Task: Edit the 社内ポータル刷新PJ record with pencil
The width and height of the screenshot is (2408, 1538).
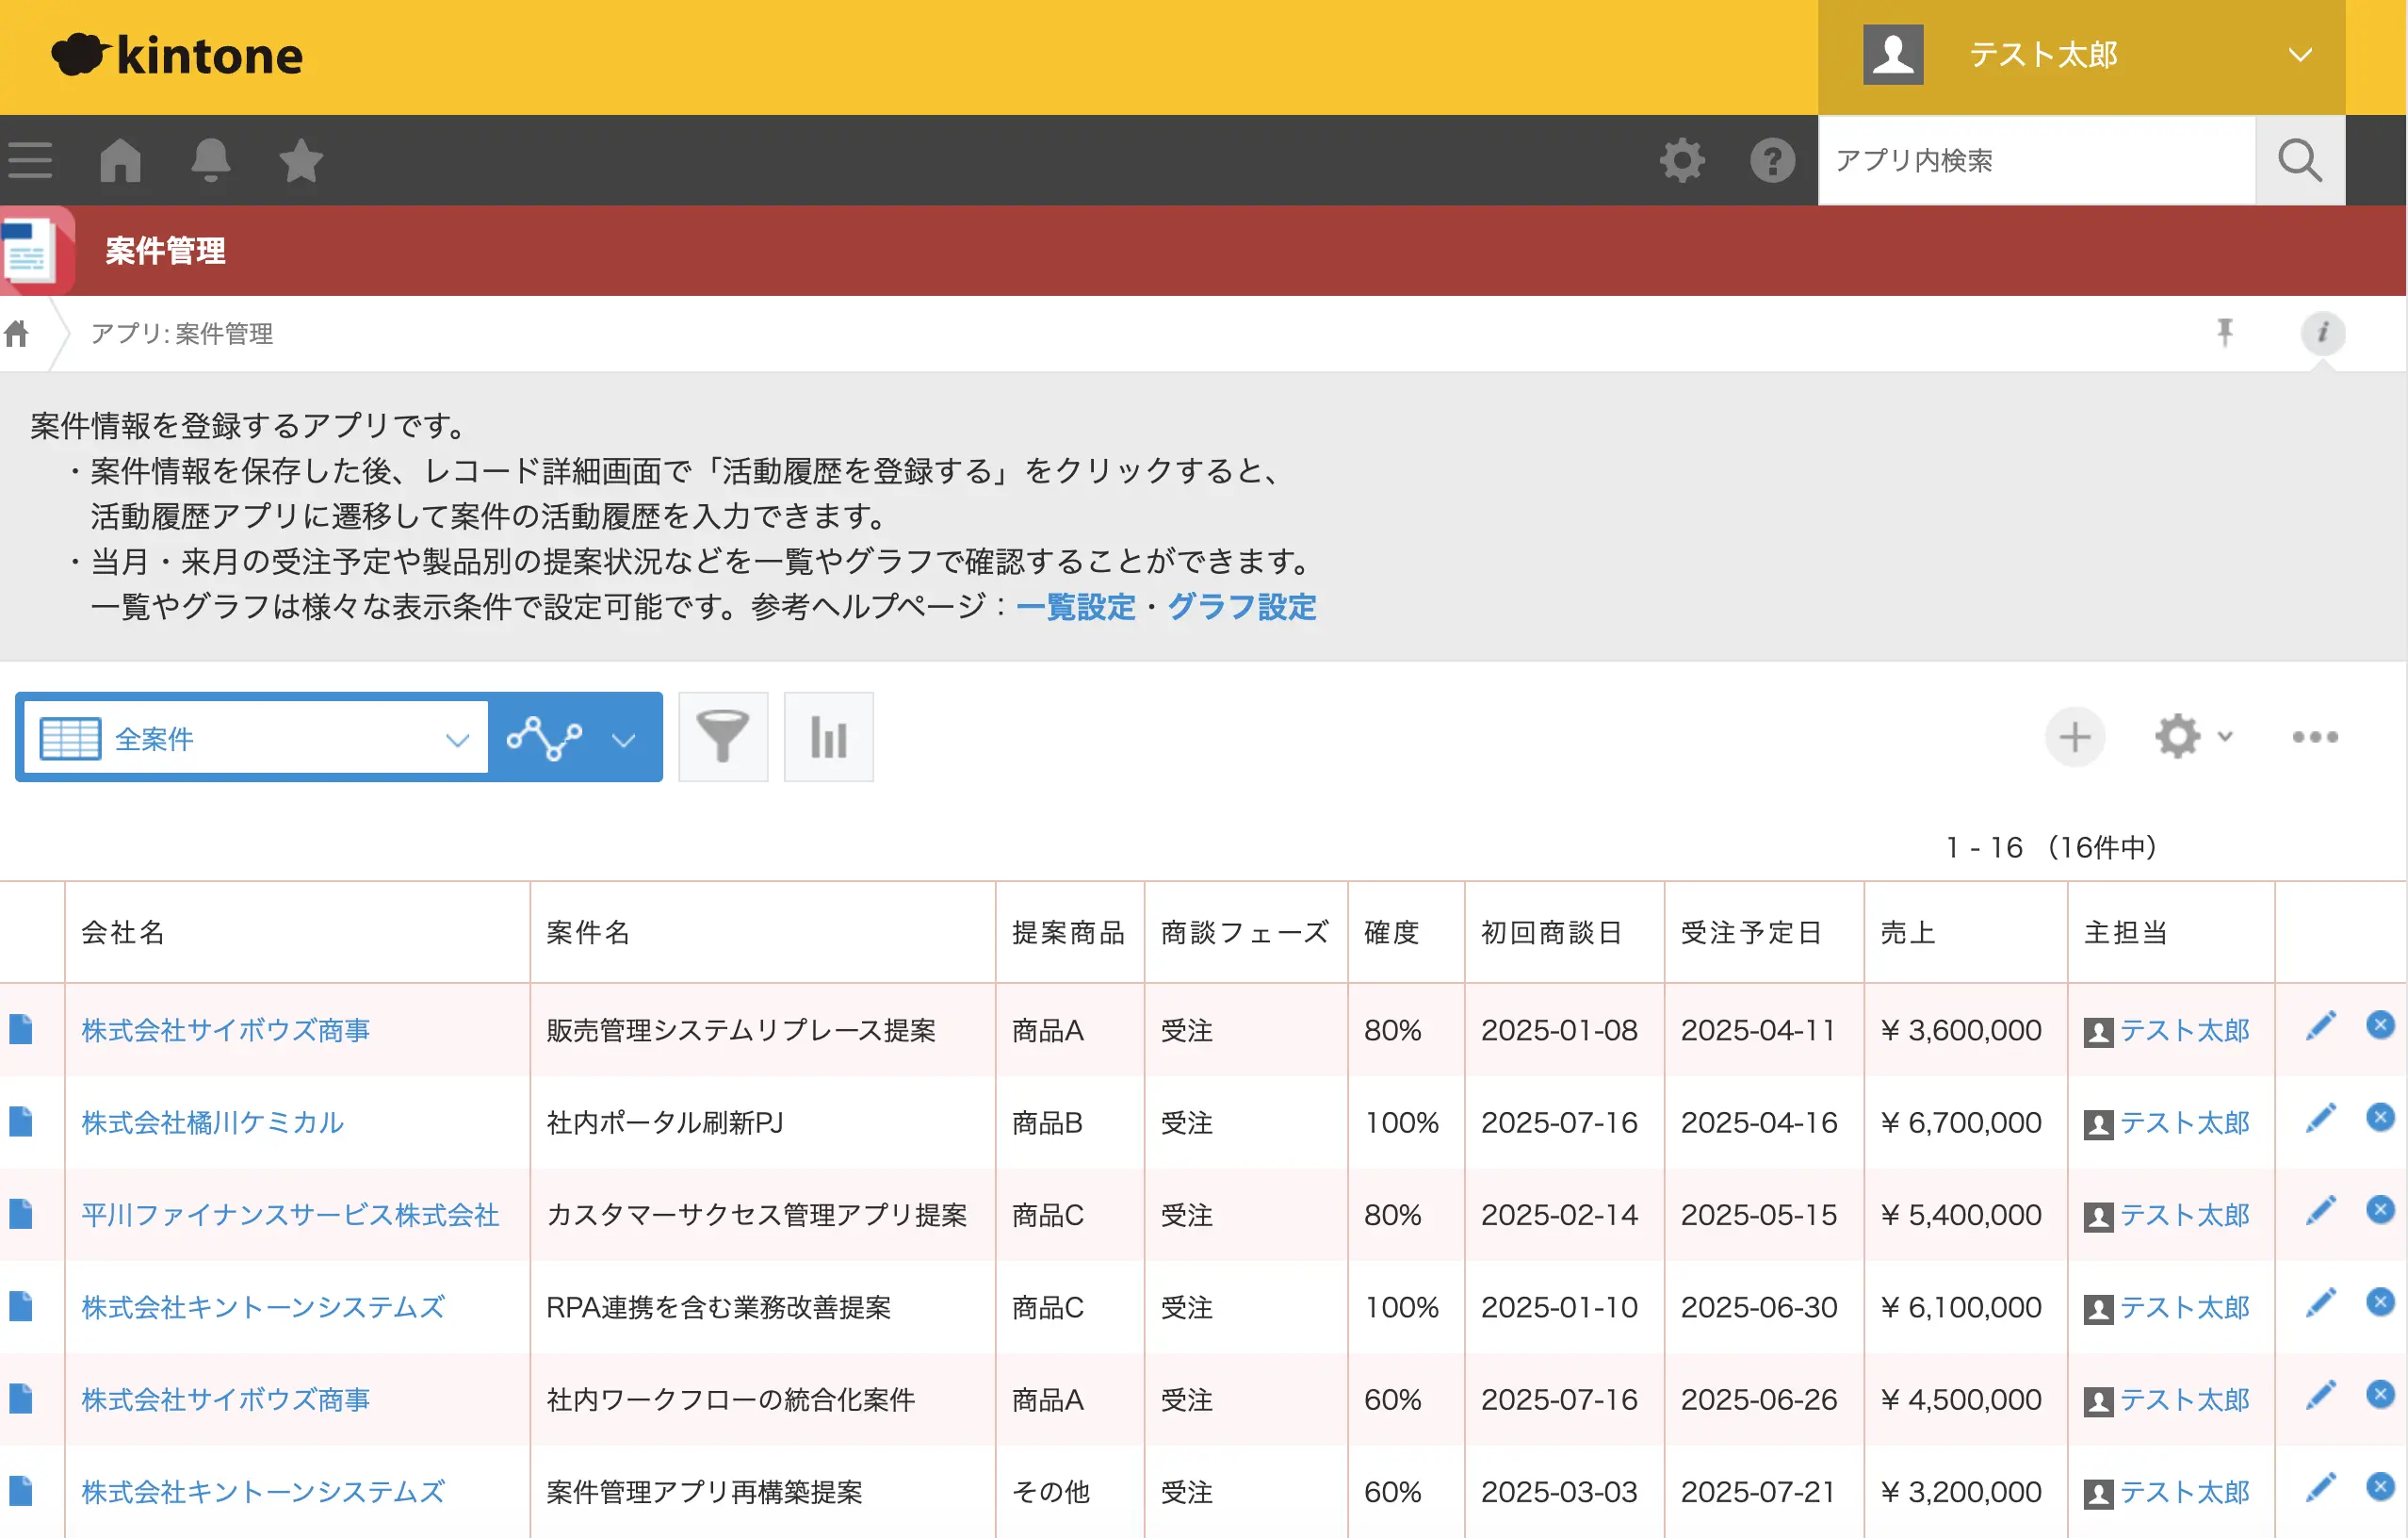Action: (x=2321, y=1118)
